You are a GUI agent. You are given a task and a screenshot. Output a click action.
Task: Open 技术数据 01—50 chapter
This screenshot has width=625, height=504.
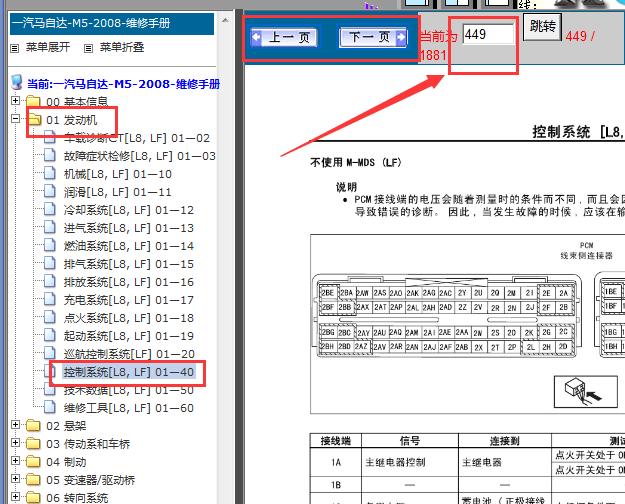click(x=129, y=390)
